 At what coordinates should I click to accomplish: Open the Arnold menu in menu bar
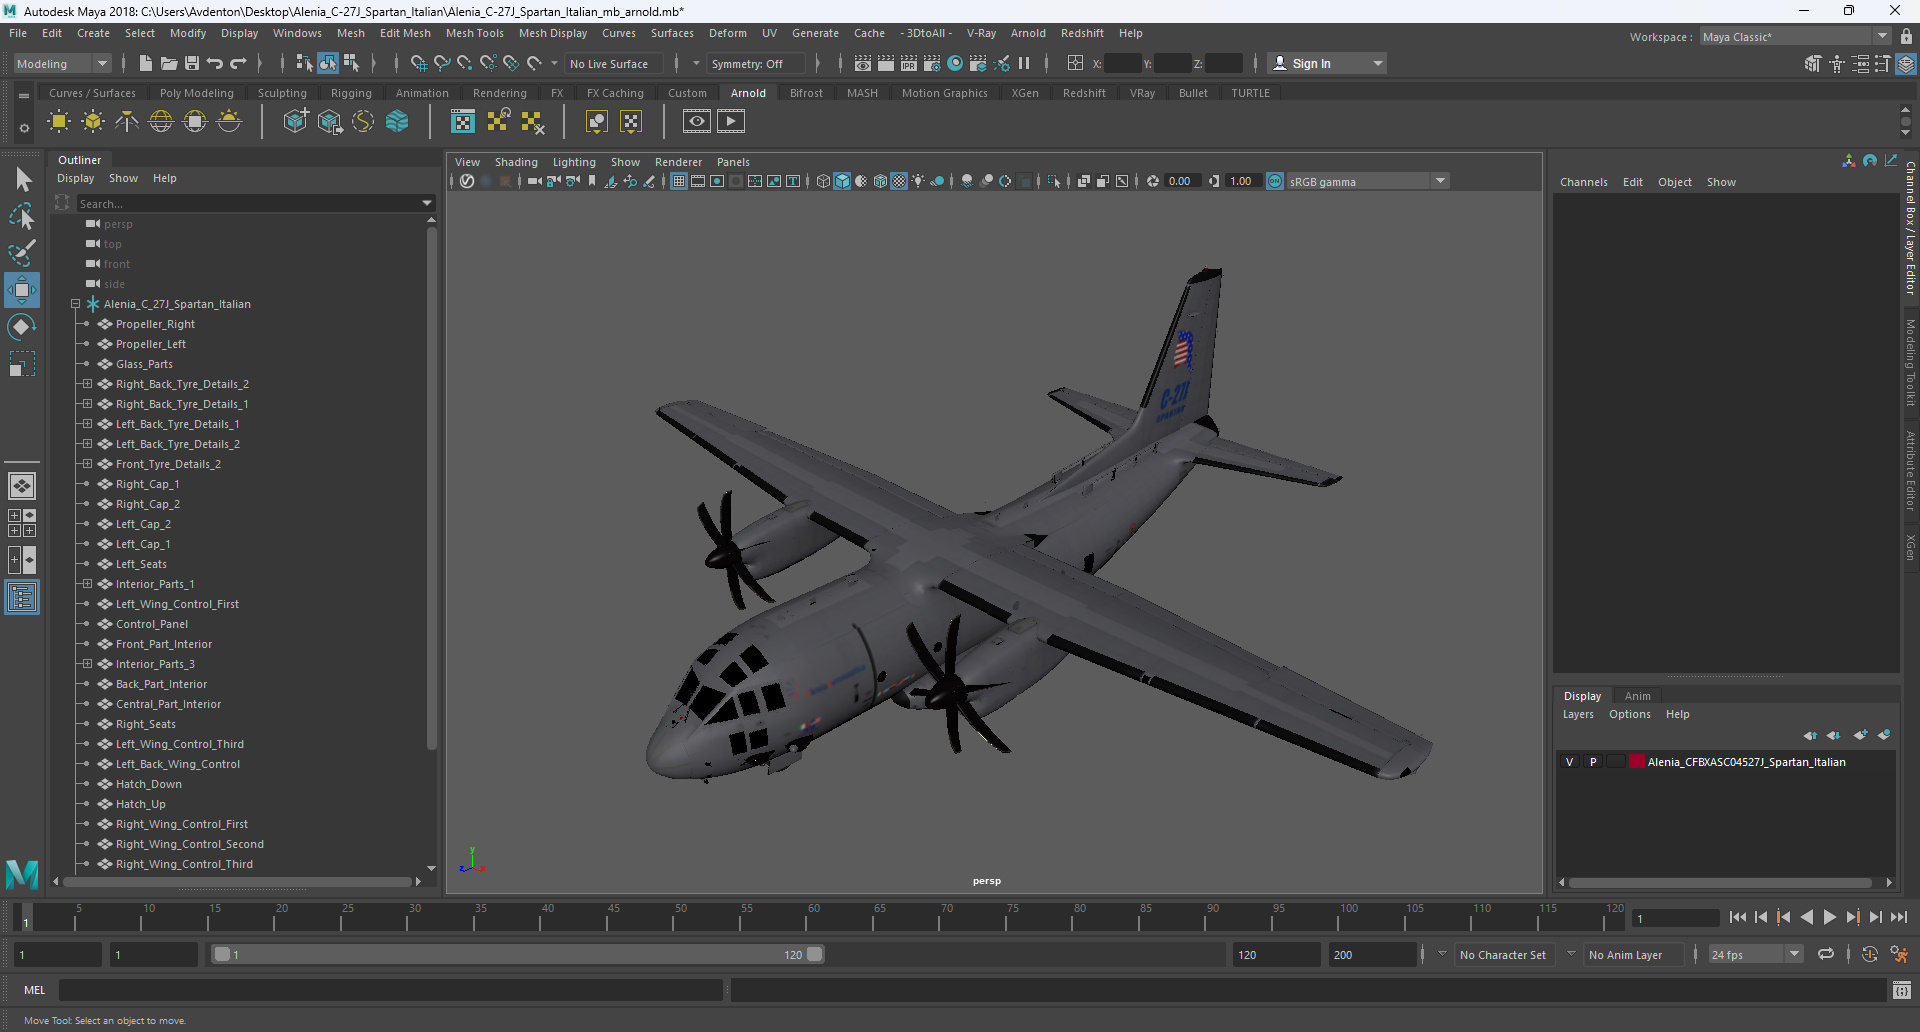pos(1028,33)
